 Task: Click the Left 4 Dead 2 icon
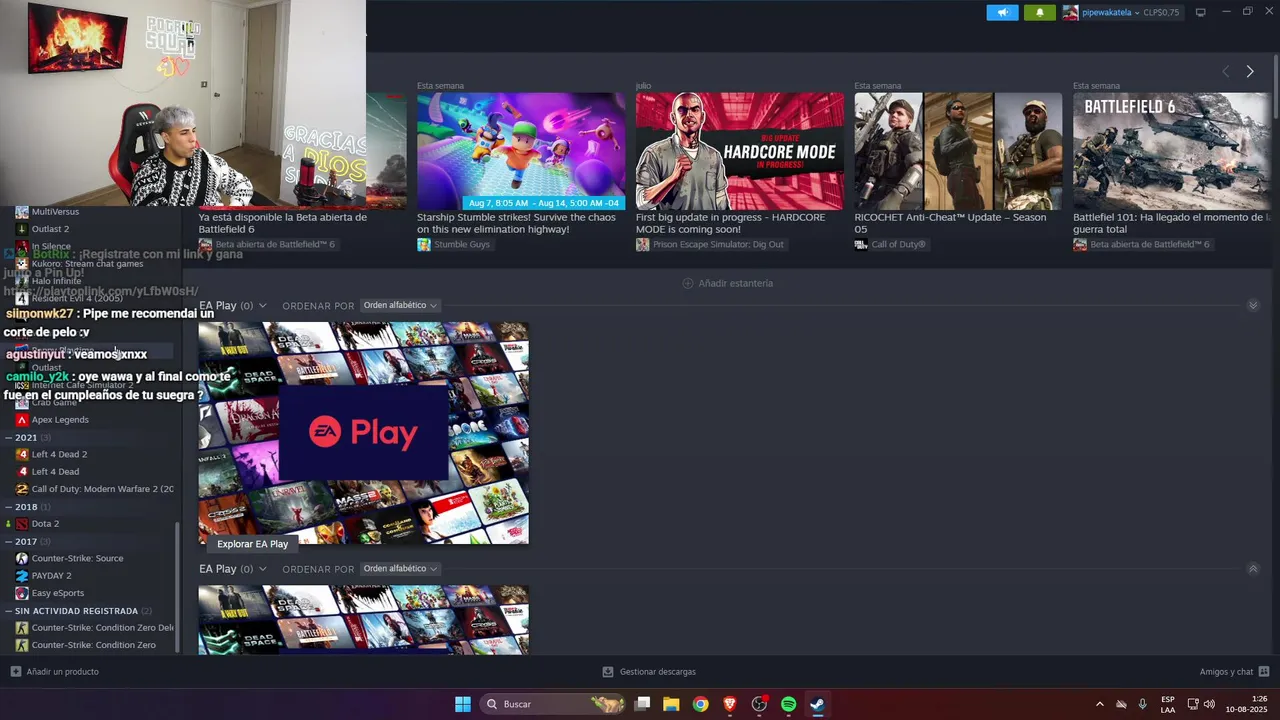tap(22, 454)
